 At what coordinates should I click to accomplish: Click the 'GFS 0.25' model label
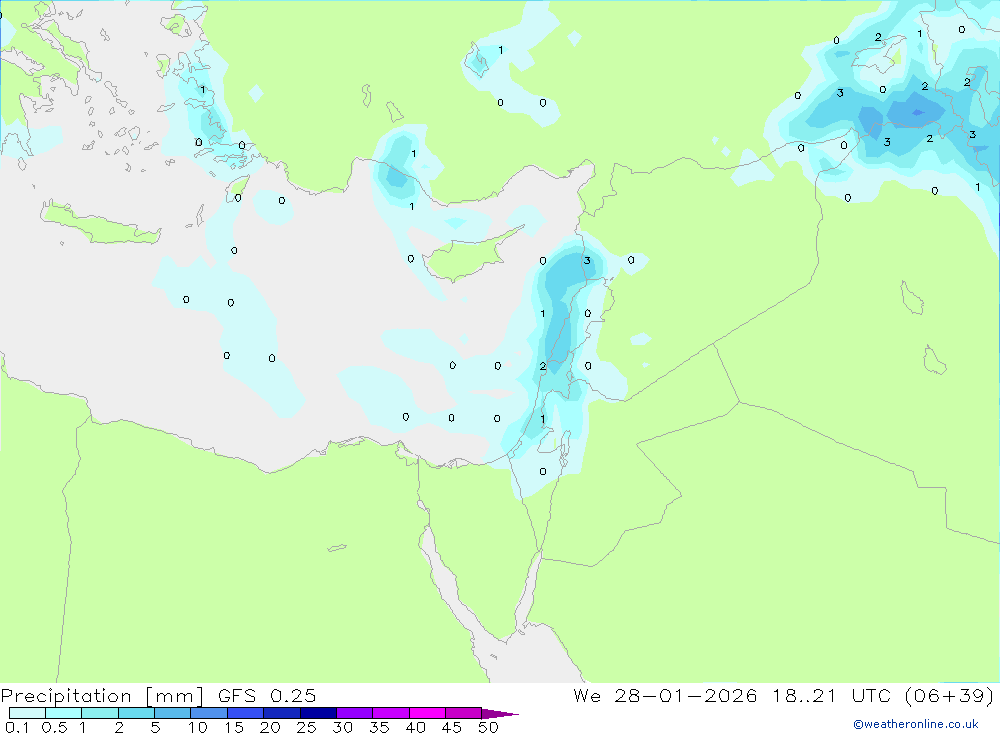point(267,696)
